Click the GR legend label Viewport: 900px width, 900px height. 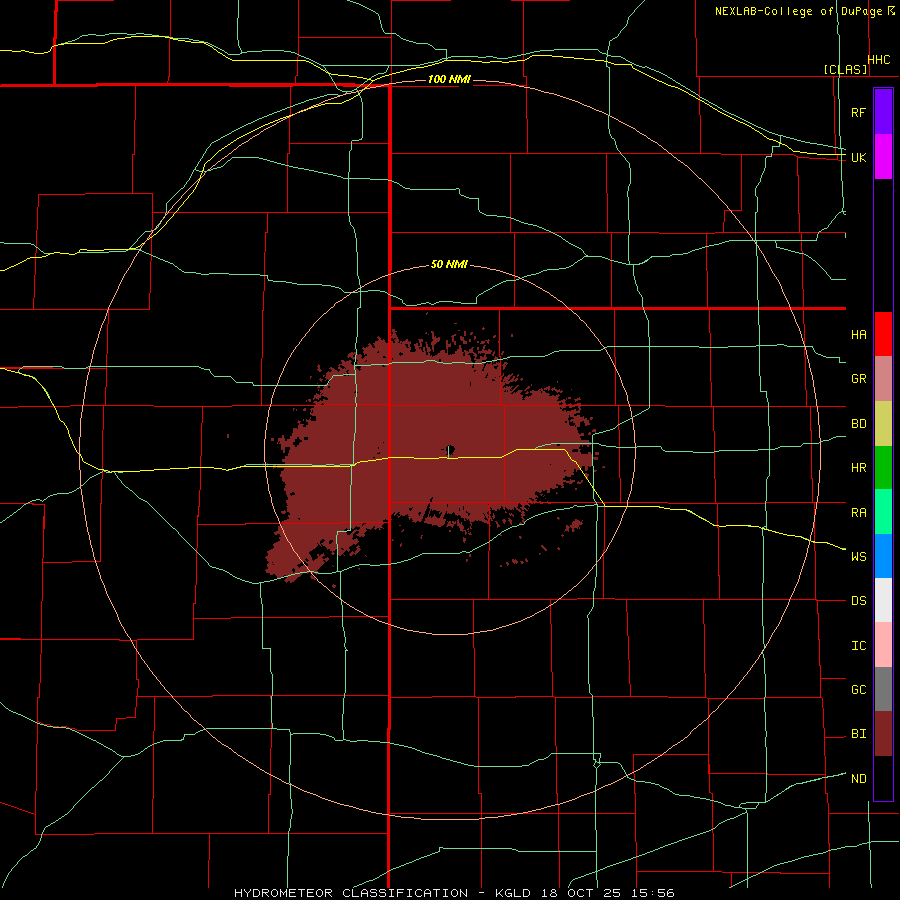click(x=858, y=379)
